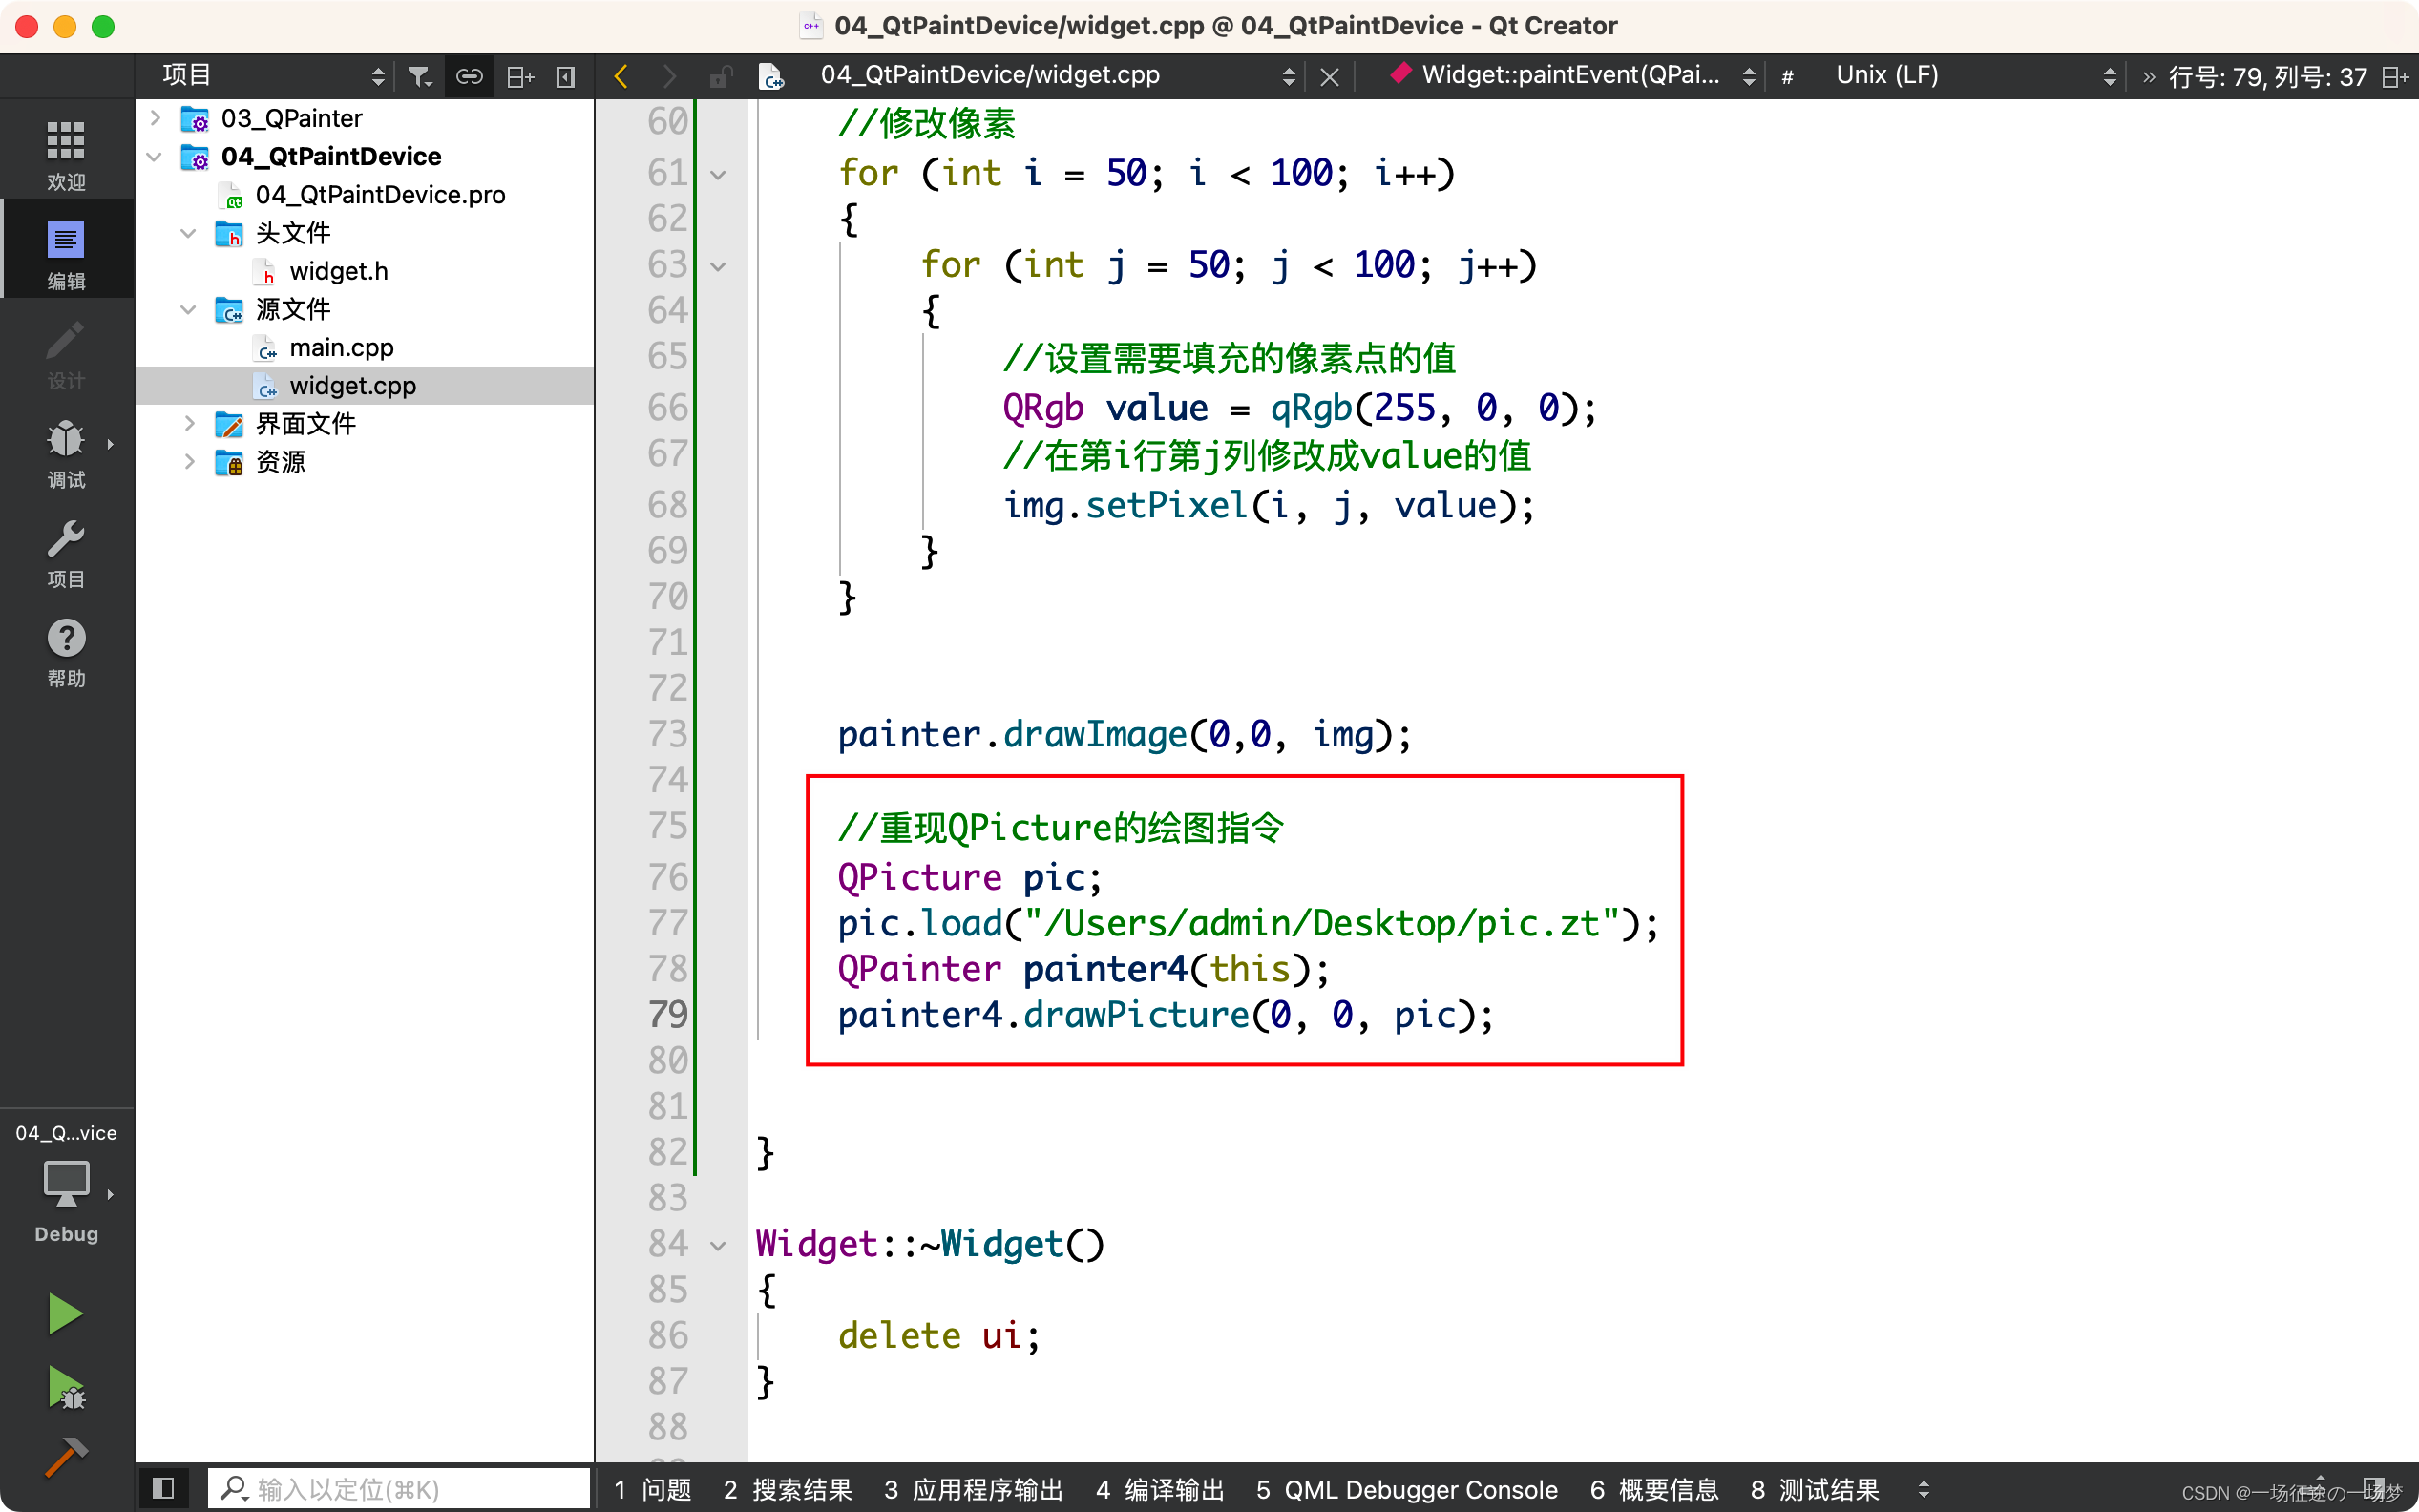Open the Welcome (欢迎) mode
The image size is (2419, 1512).
(x=66, y=153)
